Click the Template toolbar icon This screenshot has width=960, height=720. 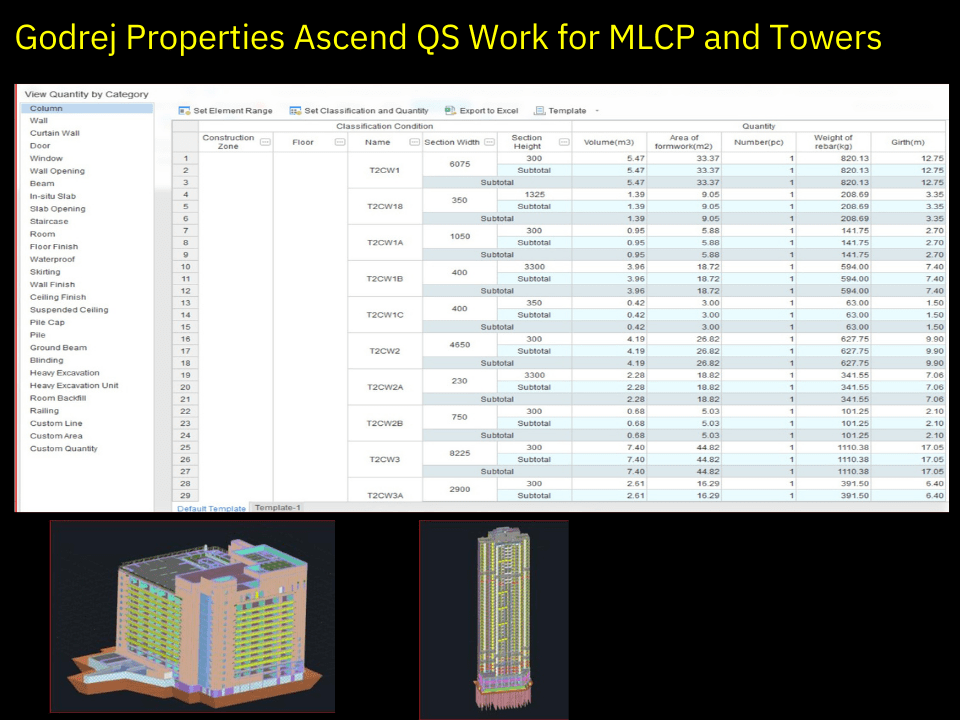tap(539, 111)
